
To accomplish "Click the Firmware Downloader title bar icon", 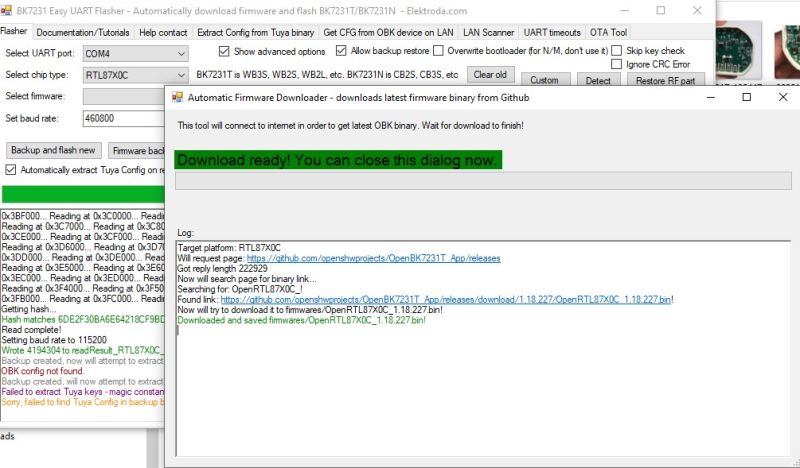I will 177,97.
